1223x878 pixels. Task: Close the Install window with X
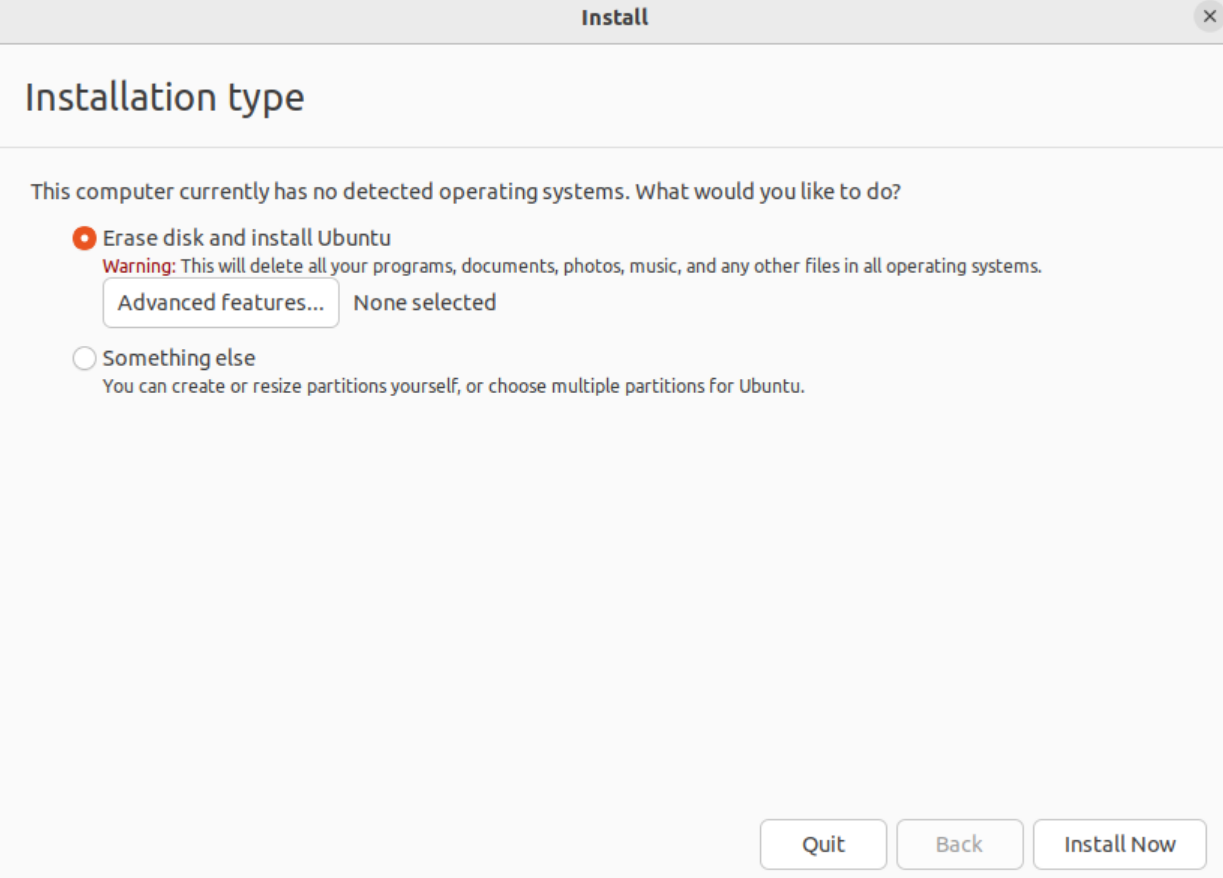pos(1209,17)
